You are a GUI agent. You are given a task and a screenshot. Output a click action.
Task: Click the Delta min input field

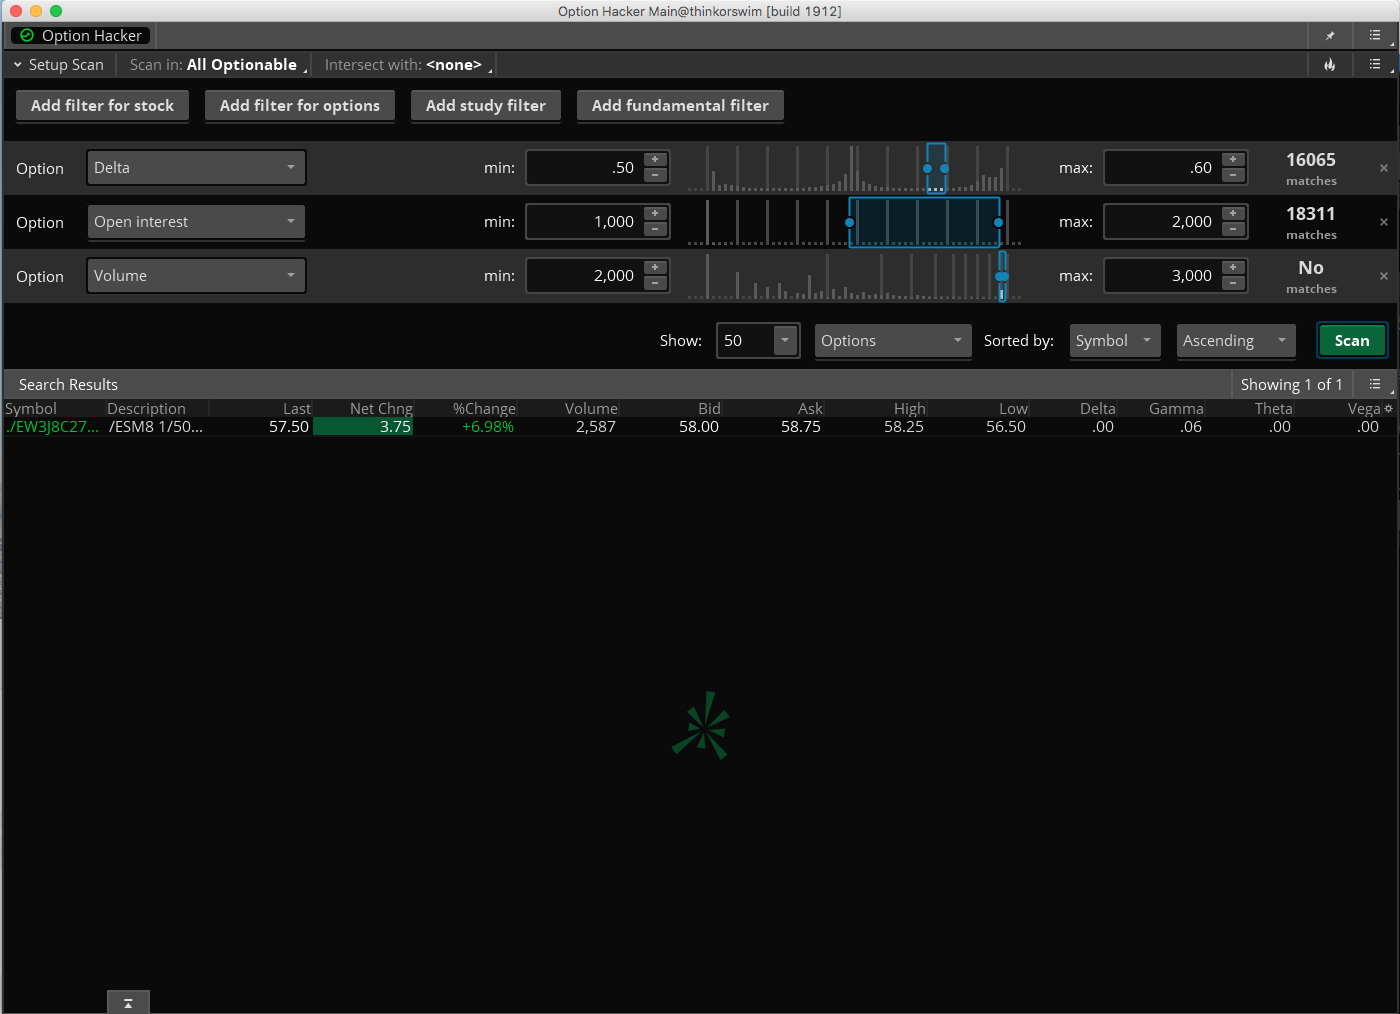pyautogui.click(x=584, y=168)
